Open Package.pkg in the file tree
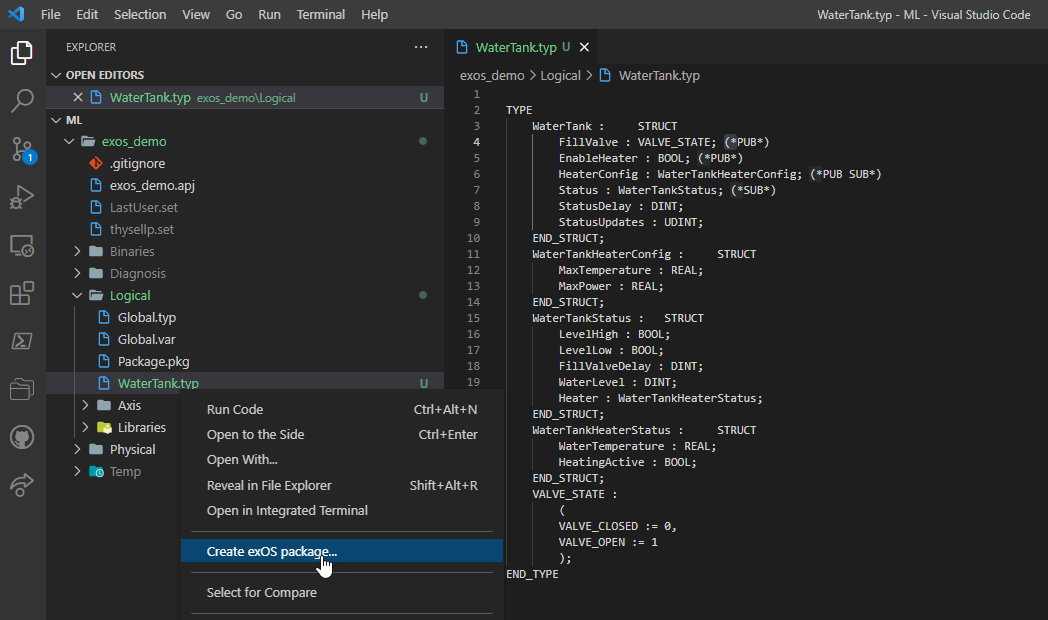Screen dimensions: 1048x620 point(153,361)
